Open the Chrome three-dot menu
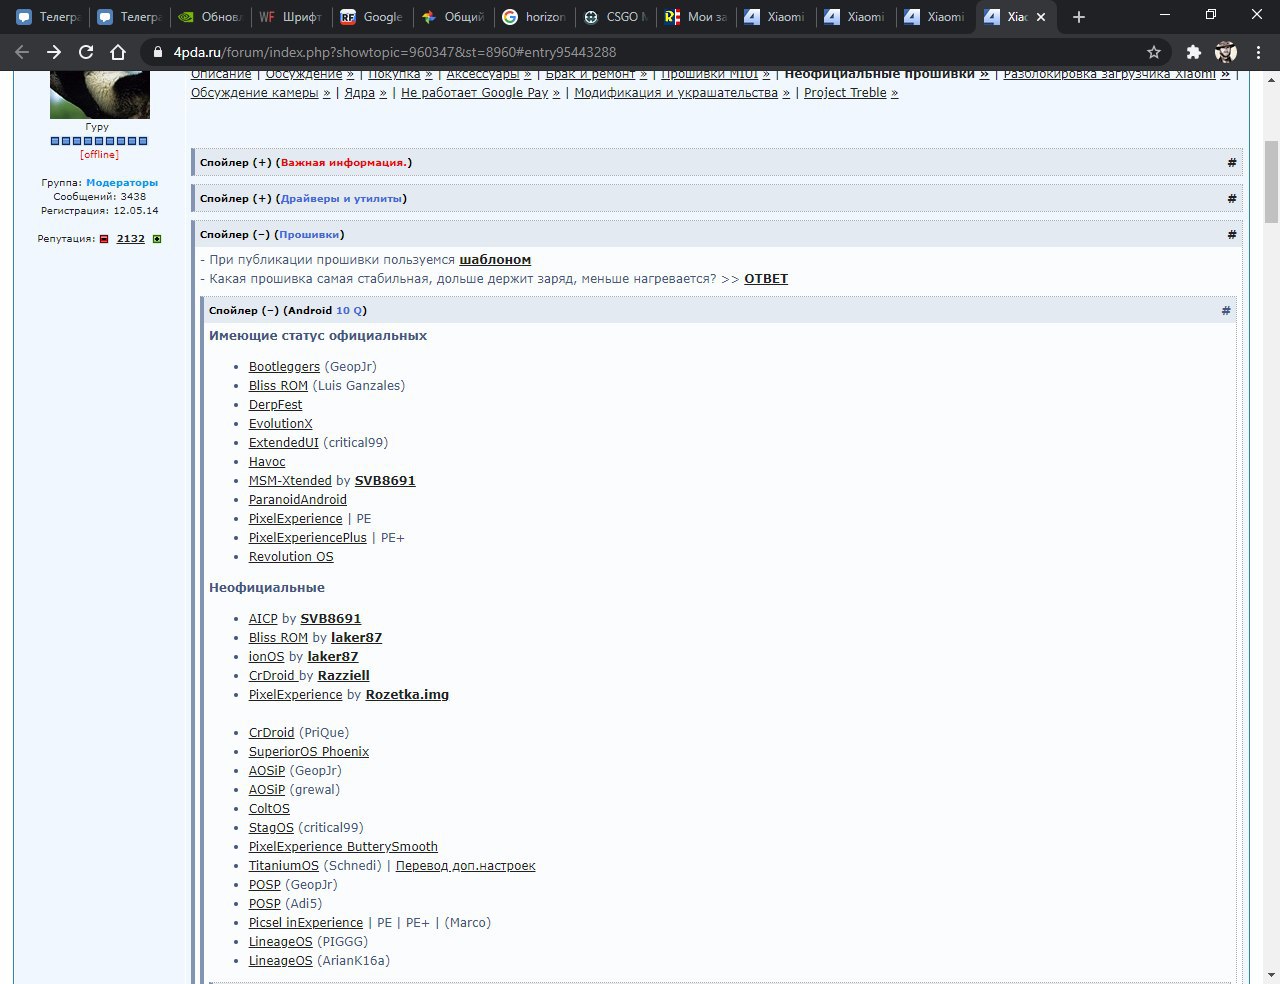The height and width of the screenshot is (984, 1280). (1258, 52)
